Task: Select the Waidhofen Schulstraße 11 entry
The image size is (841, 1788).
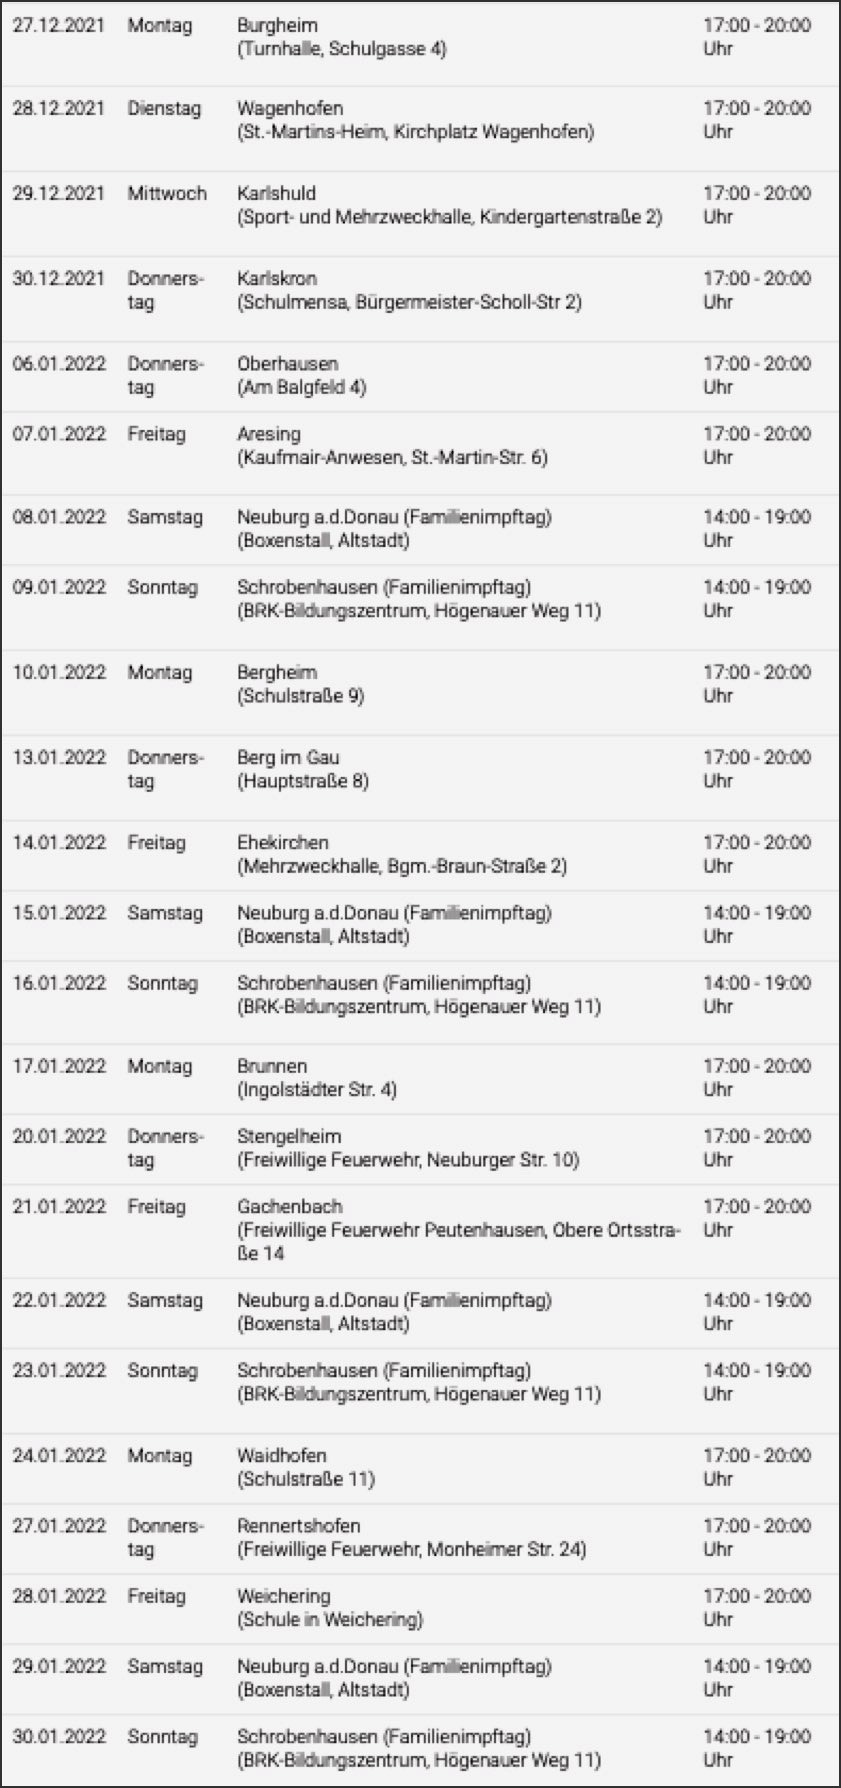Action: click(305, 1467)
